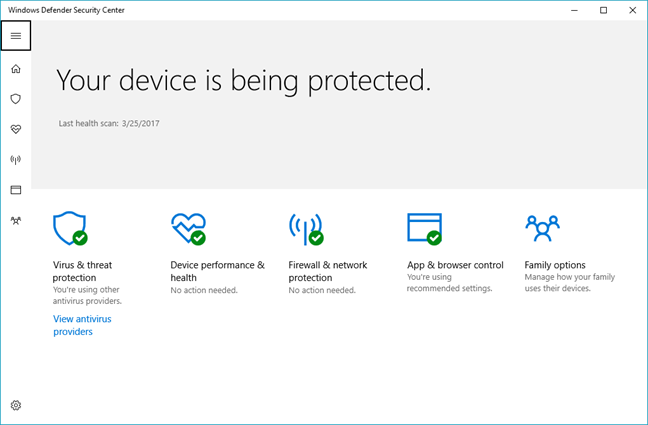
Task: Select the Firewall & network protection title
Action: click(328, 271)
